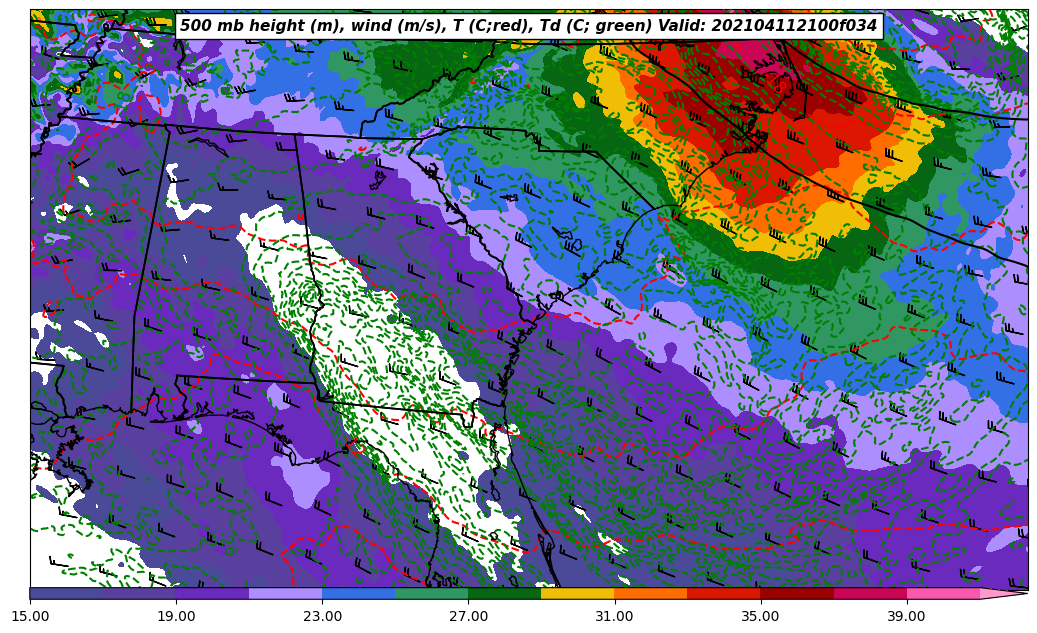Click the 19.00 colorbar tick label
Viewport: 1037px width, 633px height.
[176, 616]
